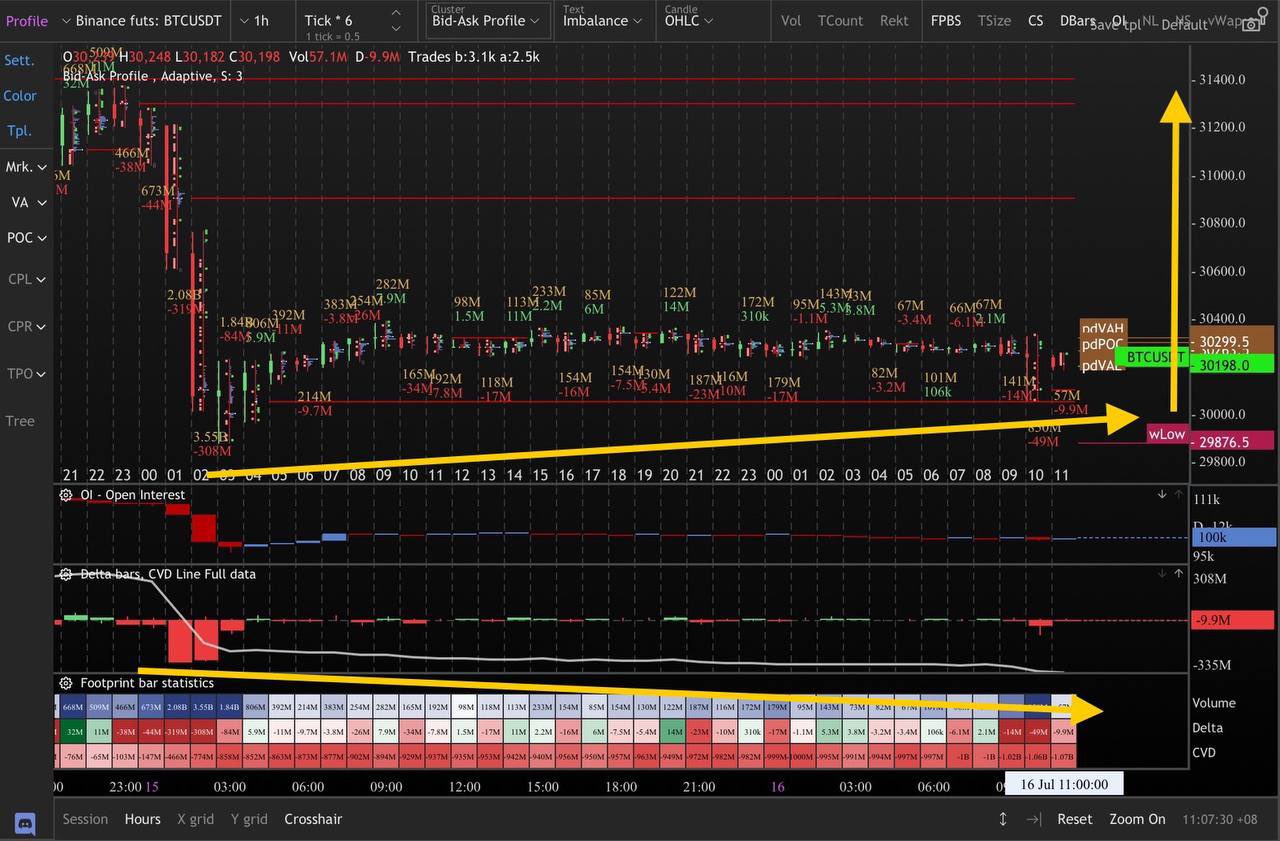This screenshot has width=1280, height=841.
Task: Increase the Tick multiplier with the up stepper
Action: pos(396,13)
